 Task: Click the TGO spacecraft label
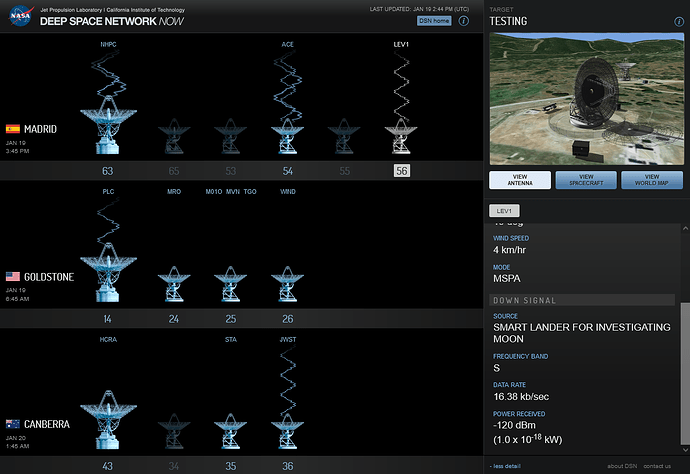pyautogui.click(x=250, y=192)
